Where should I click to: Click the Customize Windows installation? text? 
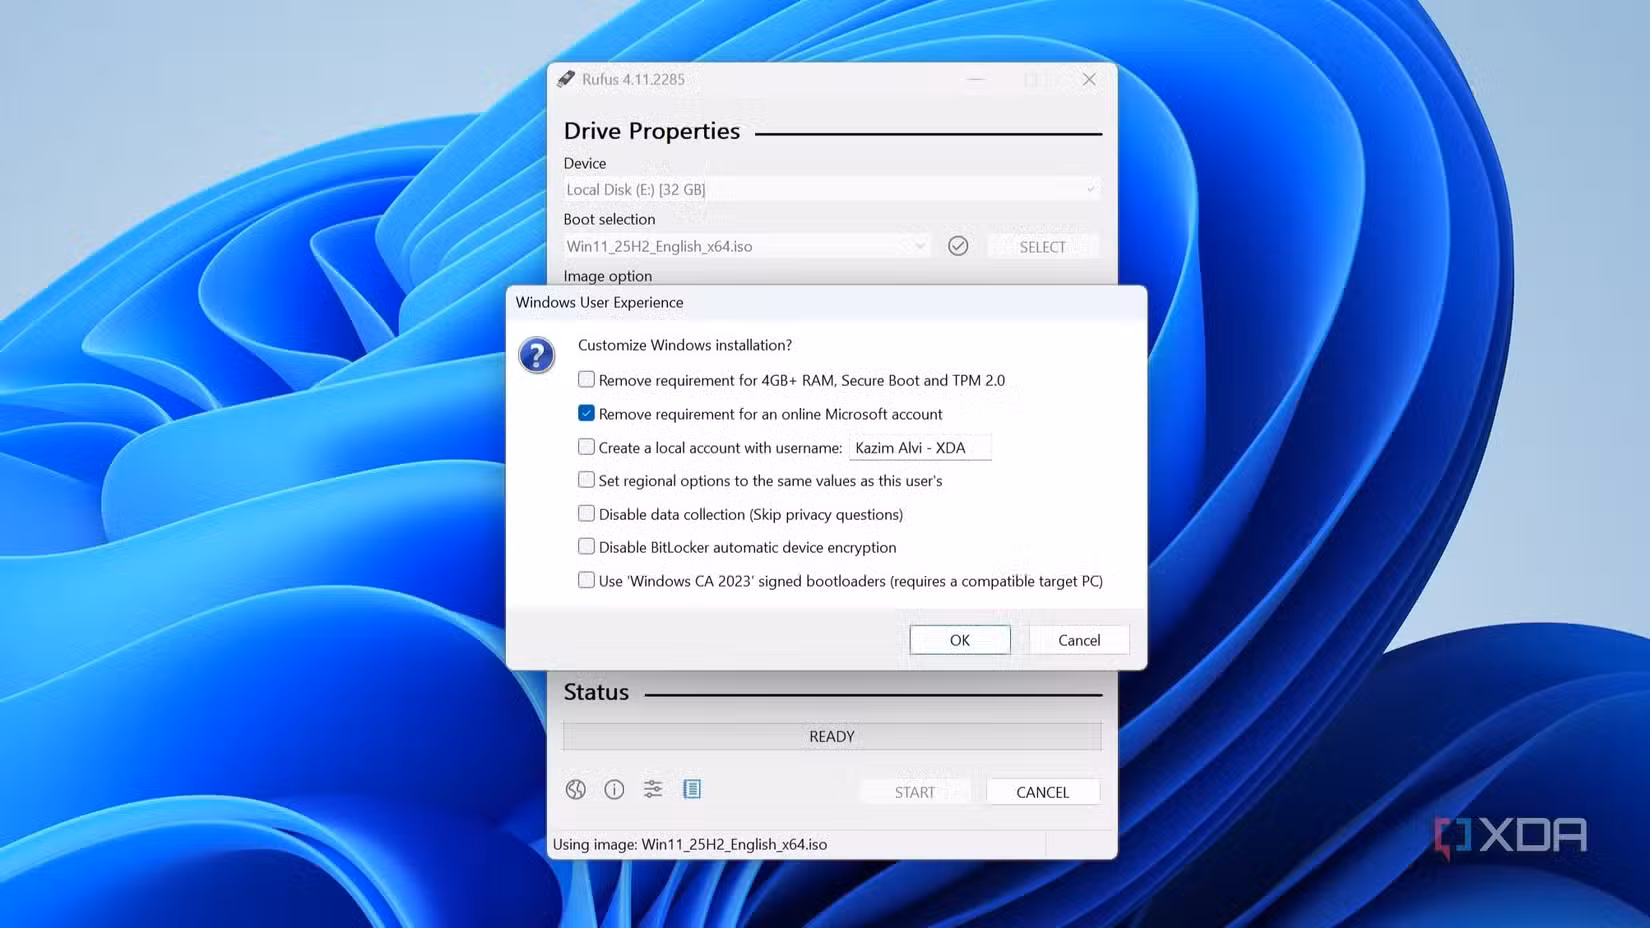[685, 345]
